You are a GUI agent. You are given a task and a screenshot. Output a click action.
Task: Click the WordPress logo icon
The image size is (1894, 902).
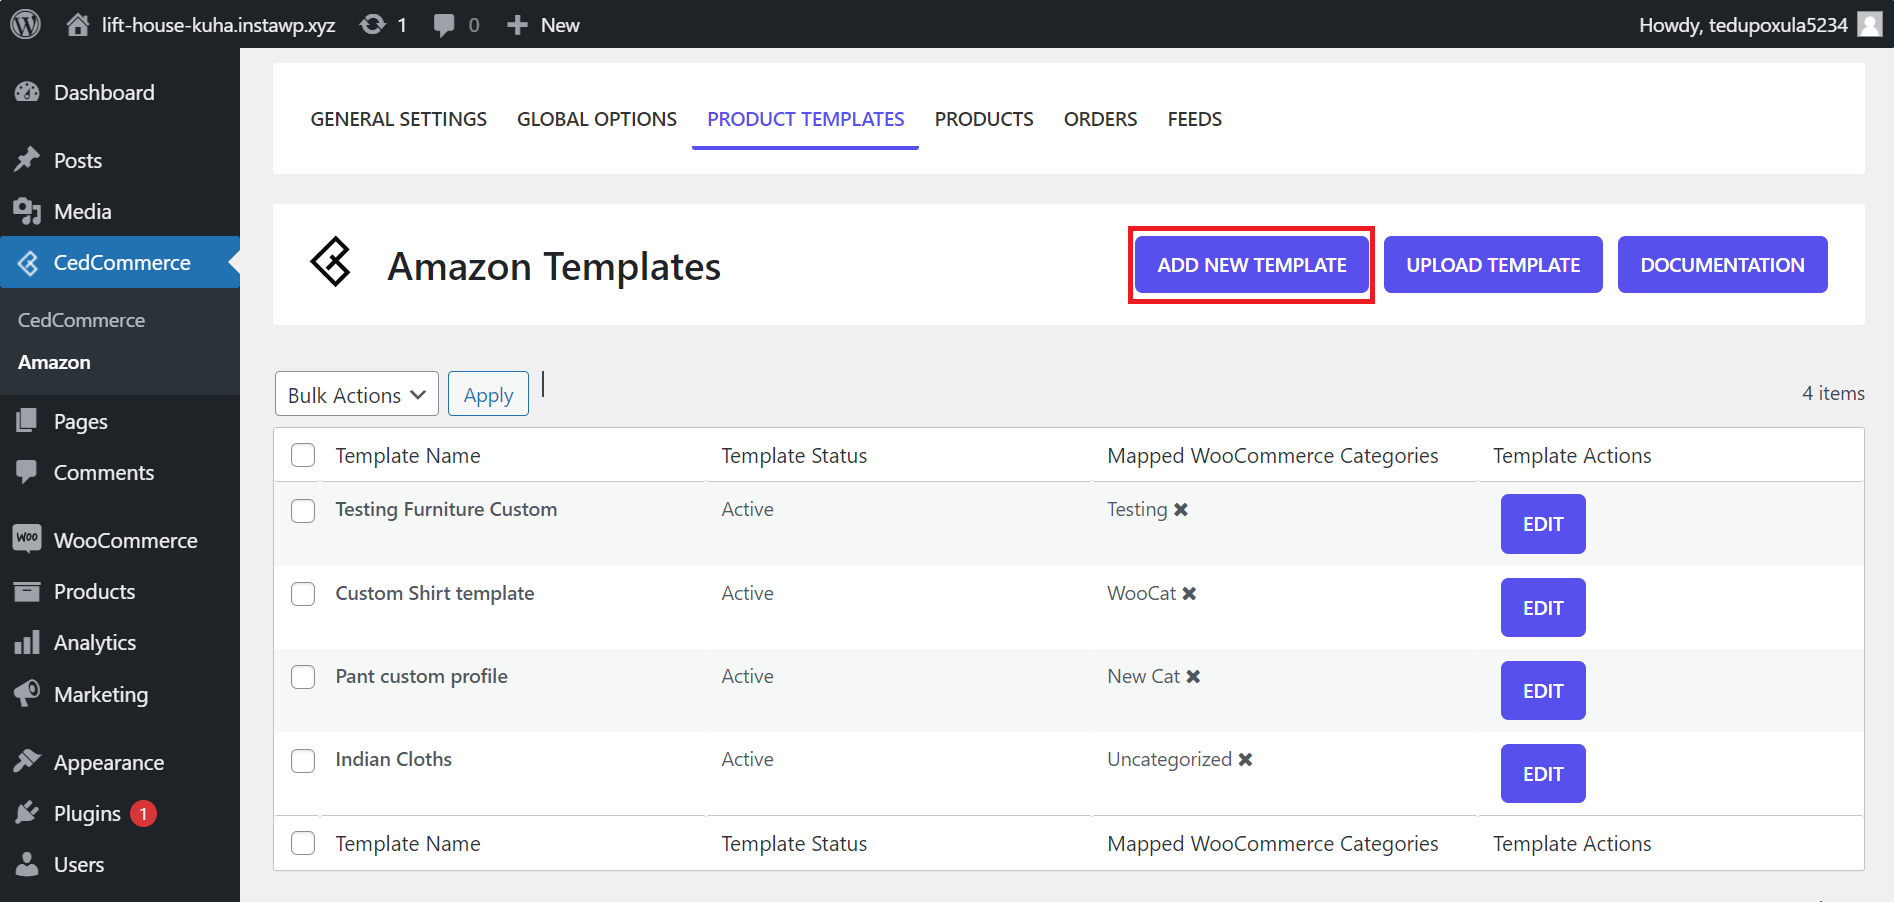click(25, 24)
